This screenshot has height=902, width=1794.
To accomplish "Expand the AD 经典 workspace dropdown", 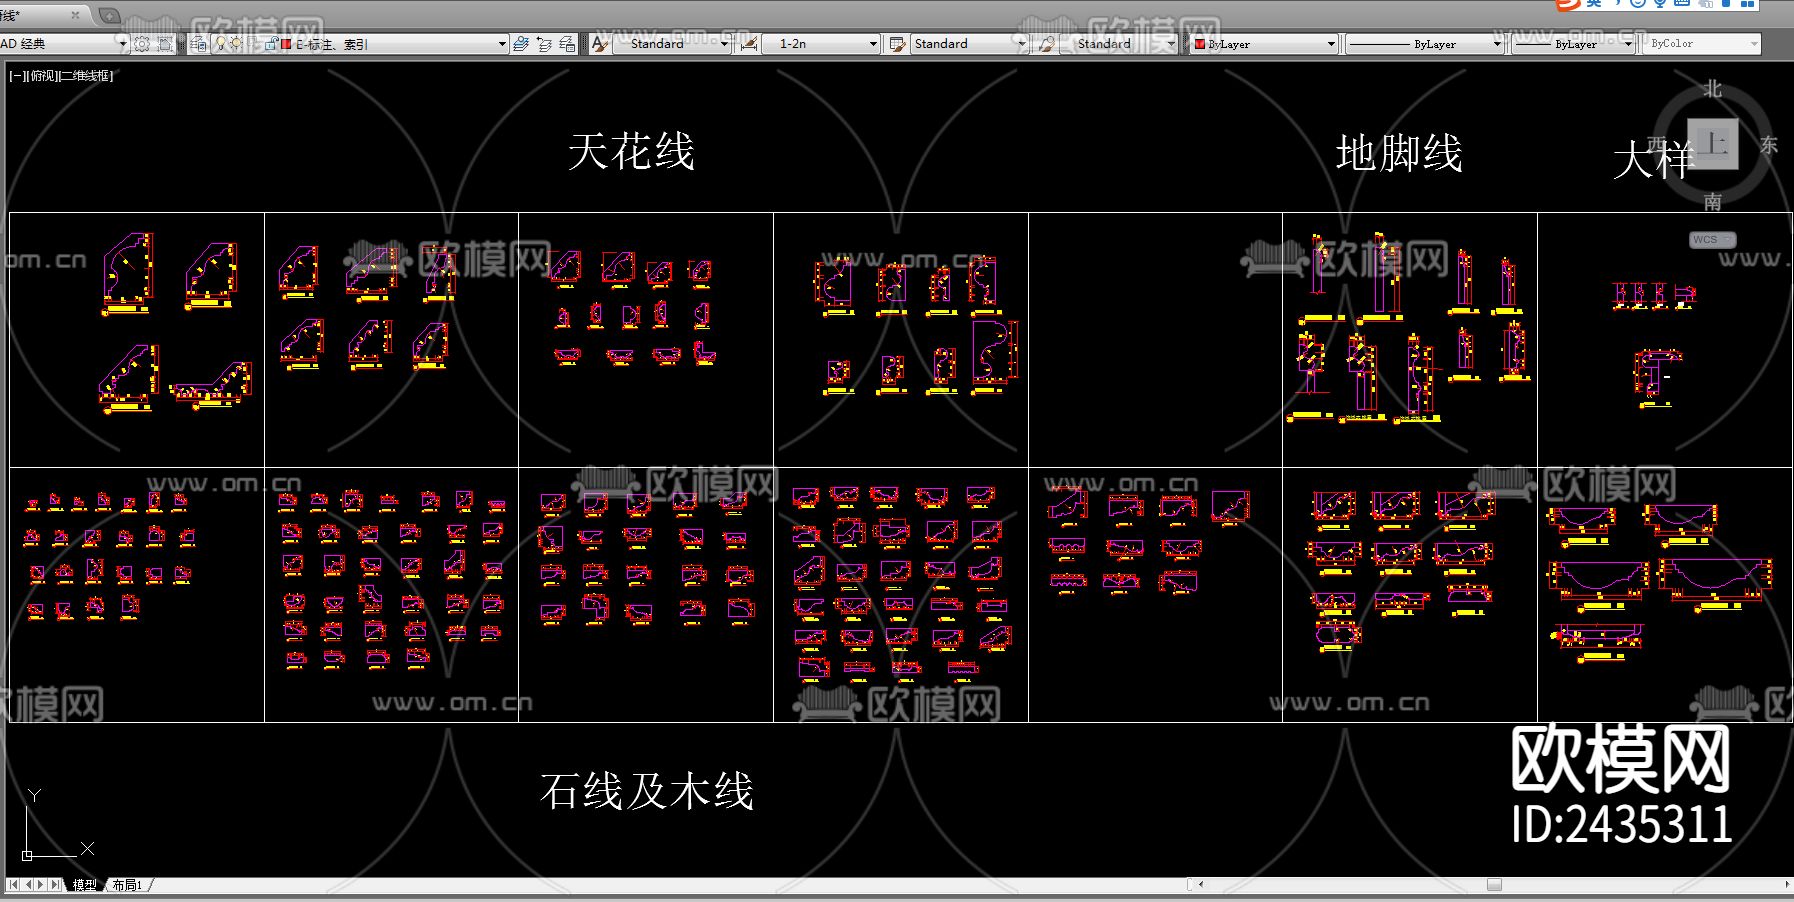I will coord(123,44).
